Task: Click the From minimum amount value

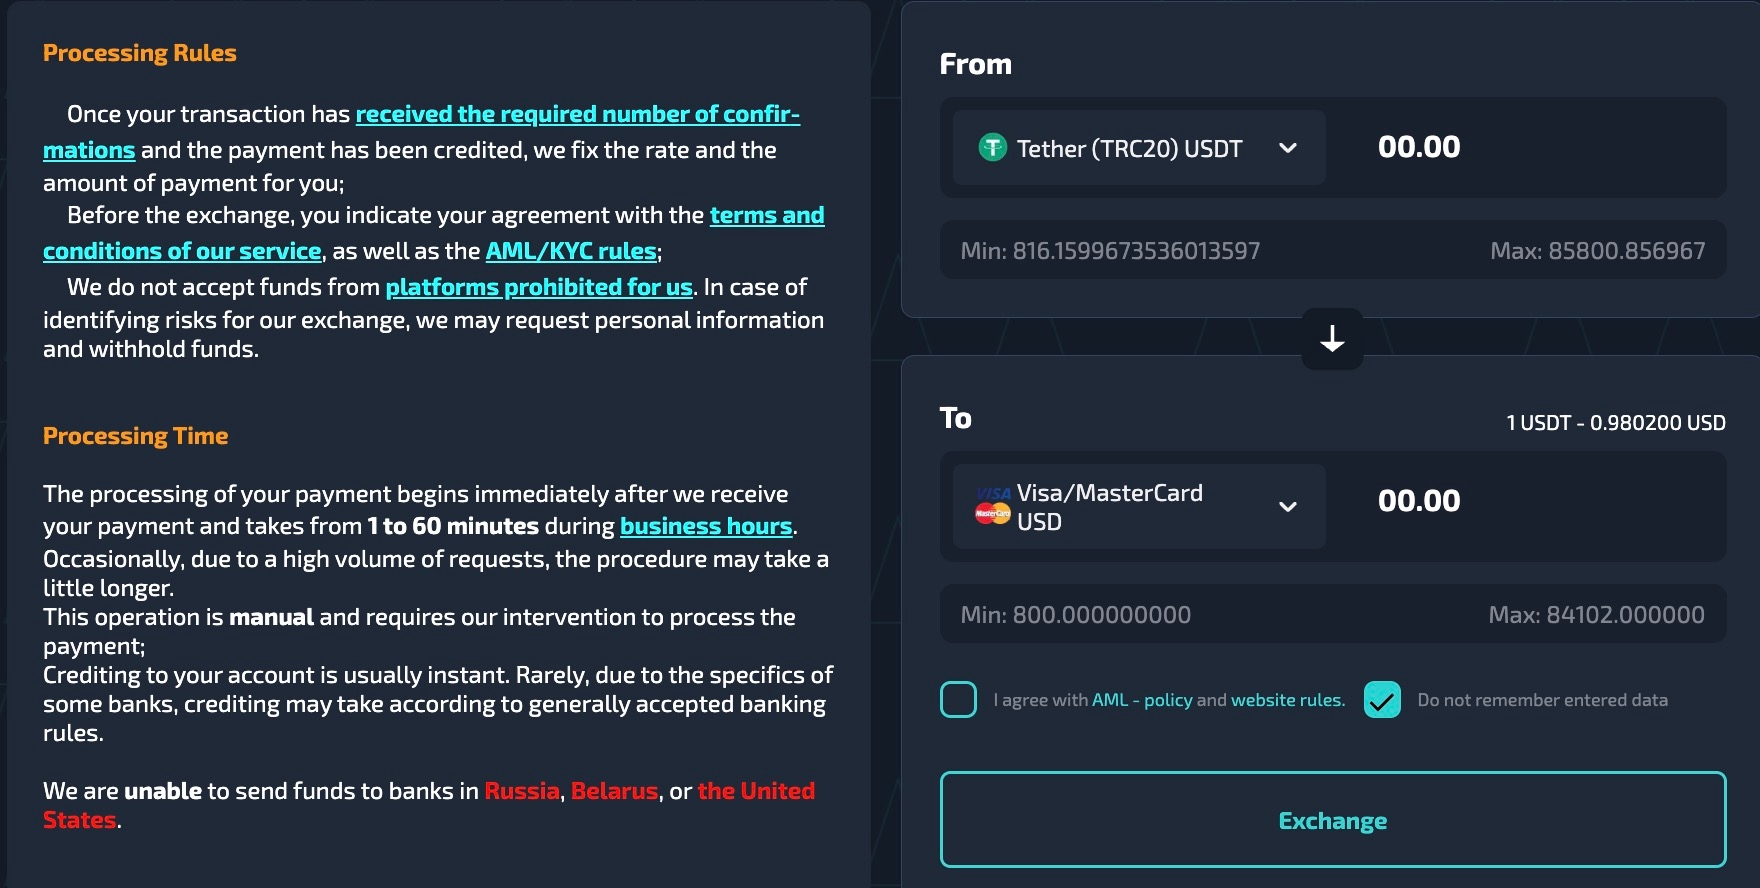Action: (1110, 251)
